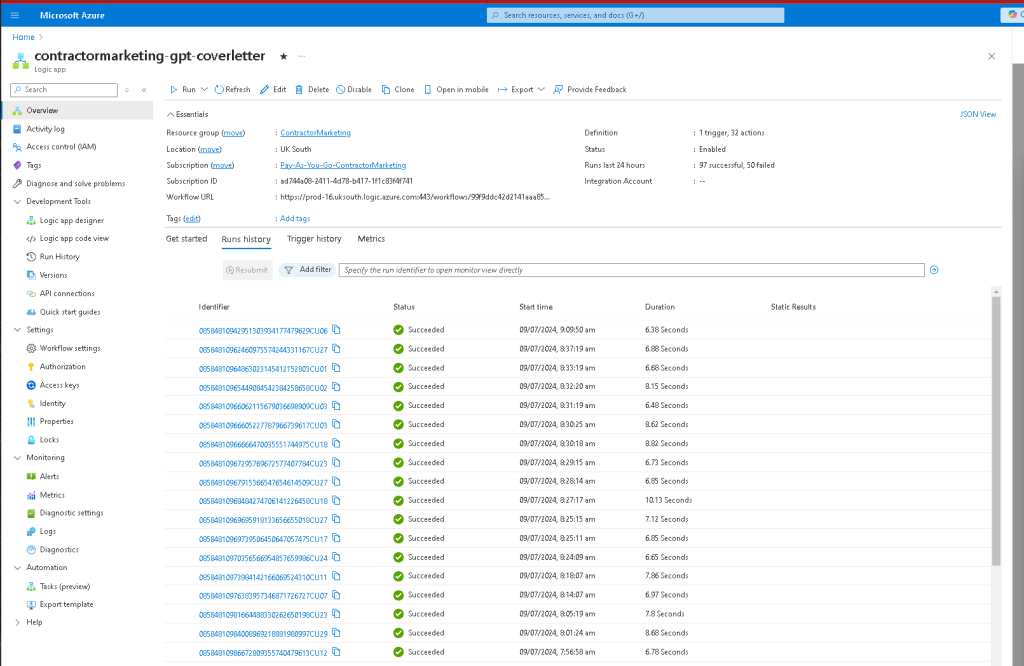1024x666 pixels.
Task: Focus the run identifier input field
Action: (x=632, y=270)
